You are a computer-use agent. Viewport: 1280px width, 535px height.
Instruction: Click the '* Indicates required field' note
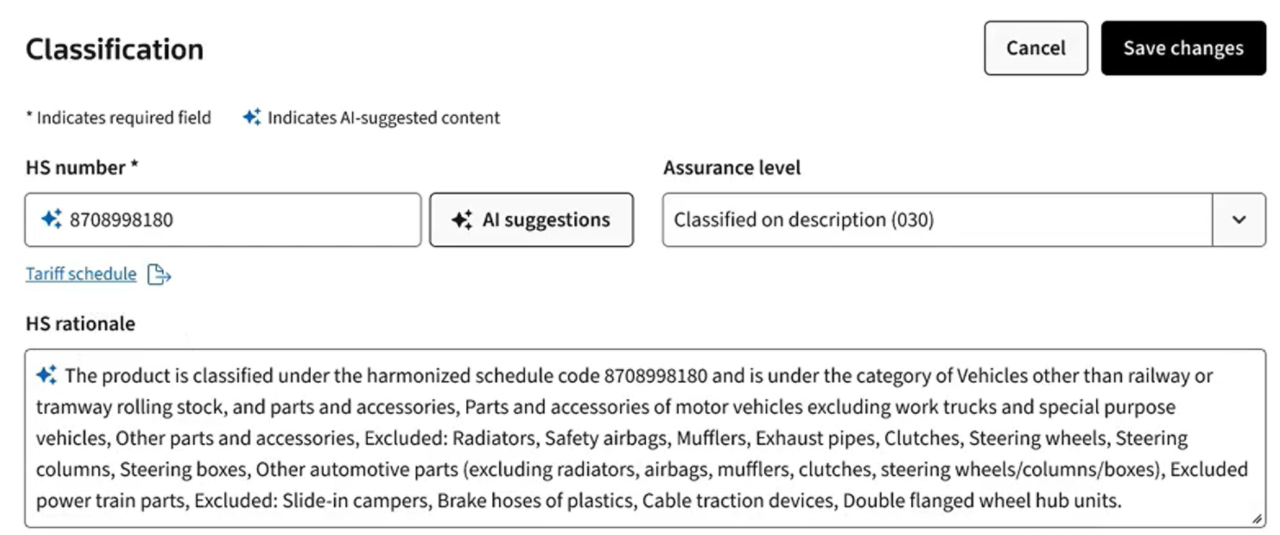coord(118,118)
